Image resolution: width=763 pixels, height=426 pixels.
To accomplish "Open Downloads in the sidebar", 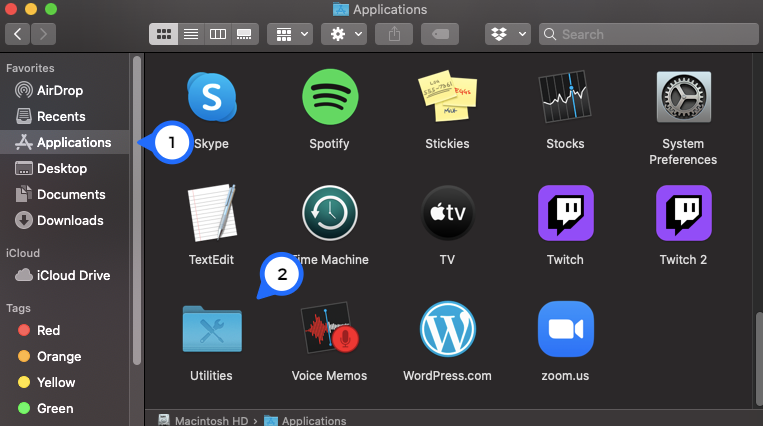I will (x=65, y=220).
